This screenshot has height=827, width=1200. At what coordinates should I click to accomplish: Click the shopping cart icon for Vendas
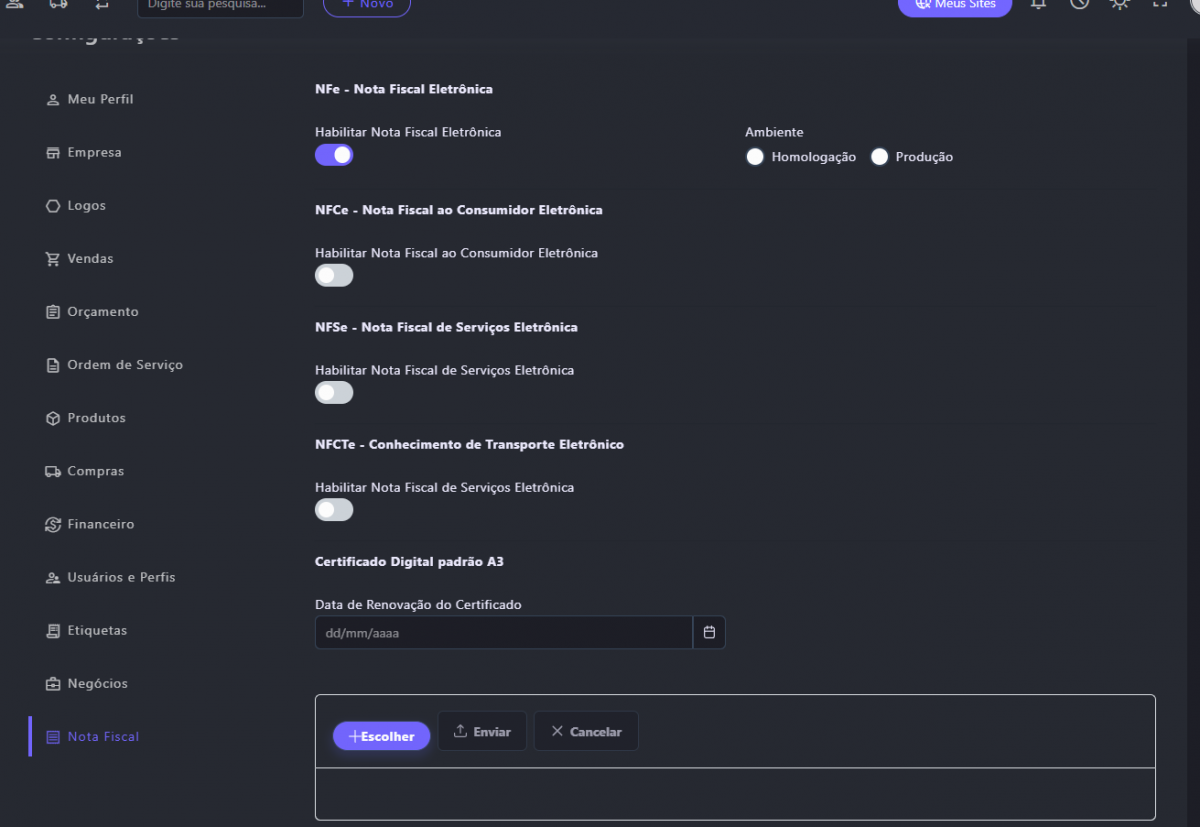coord(53,259)
